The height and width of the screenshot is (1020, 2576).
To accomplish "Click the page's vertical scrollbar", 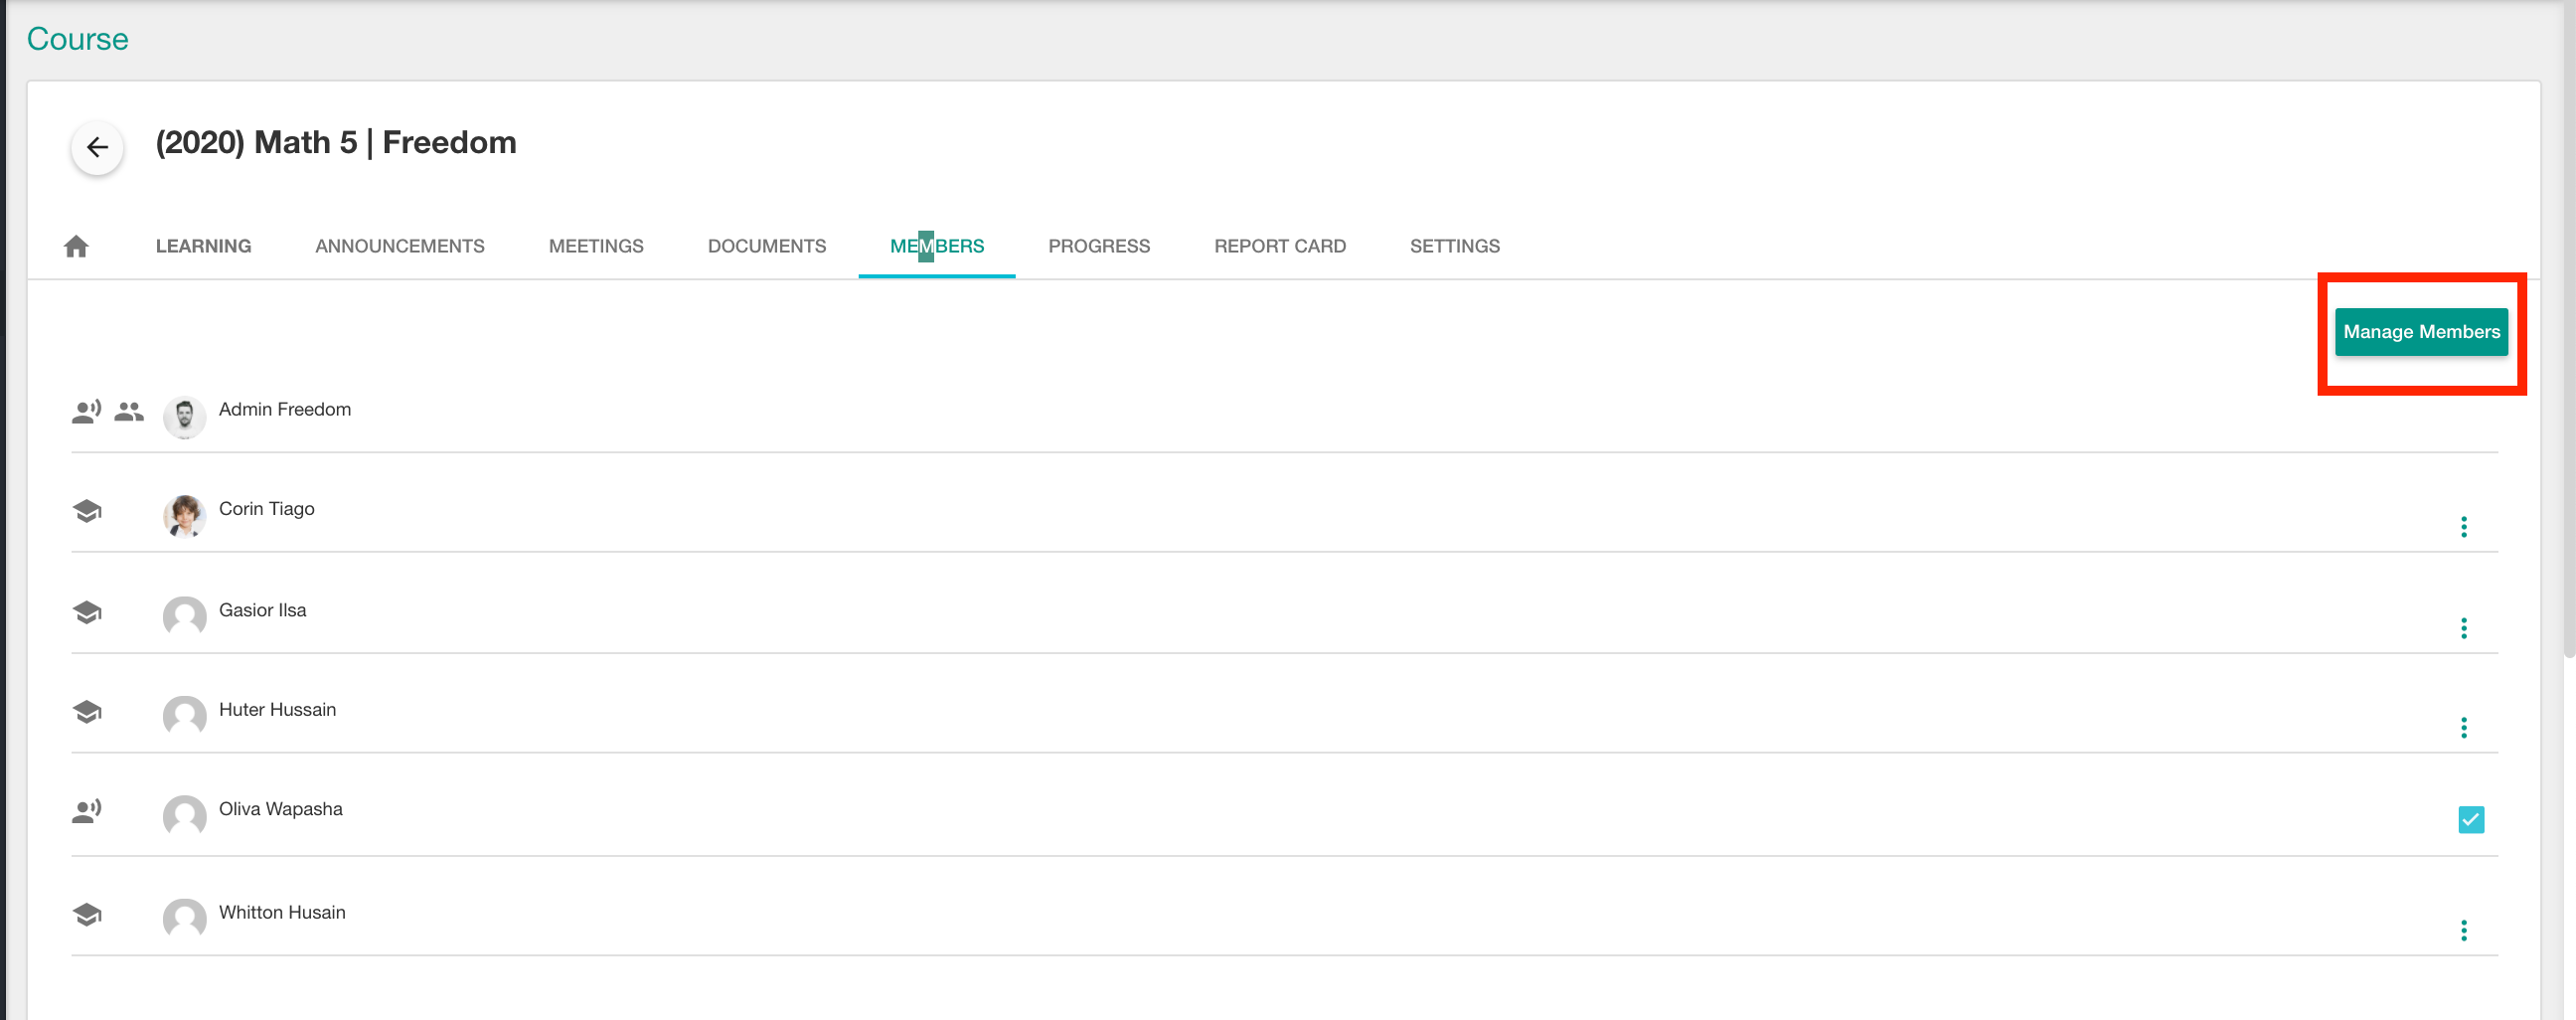I will pyautogui.click(x=2569, y=330).
